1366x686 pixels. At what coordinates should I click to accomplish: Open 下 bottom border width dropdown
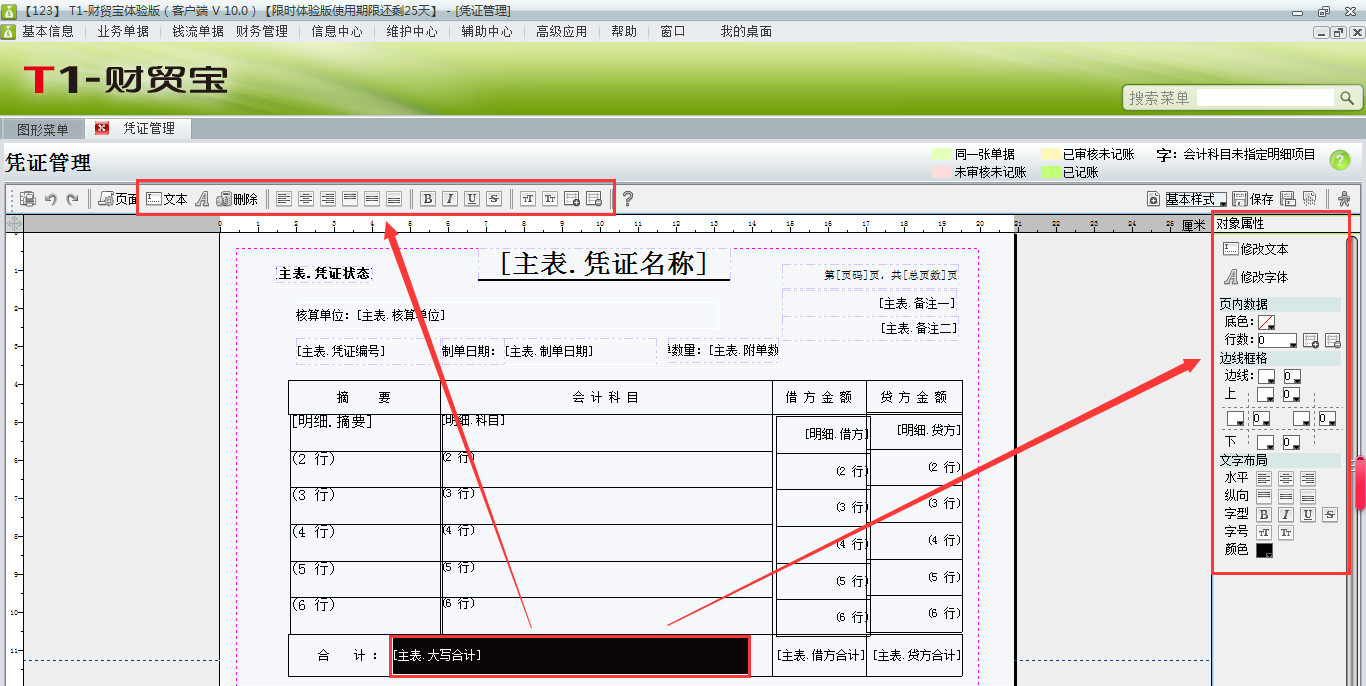1291,442
